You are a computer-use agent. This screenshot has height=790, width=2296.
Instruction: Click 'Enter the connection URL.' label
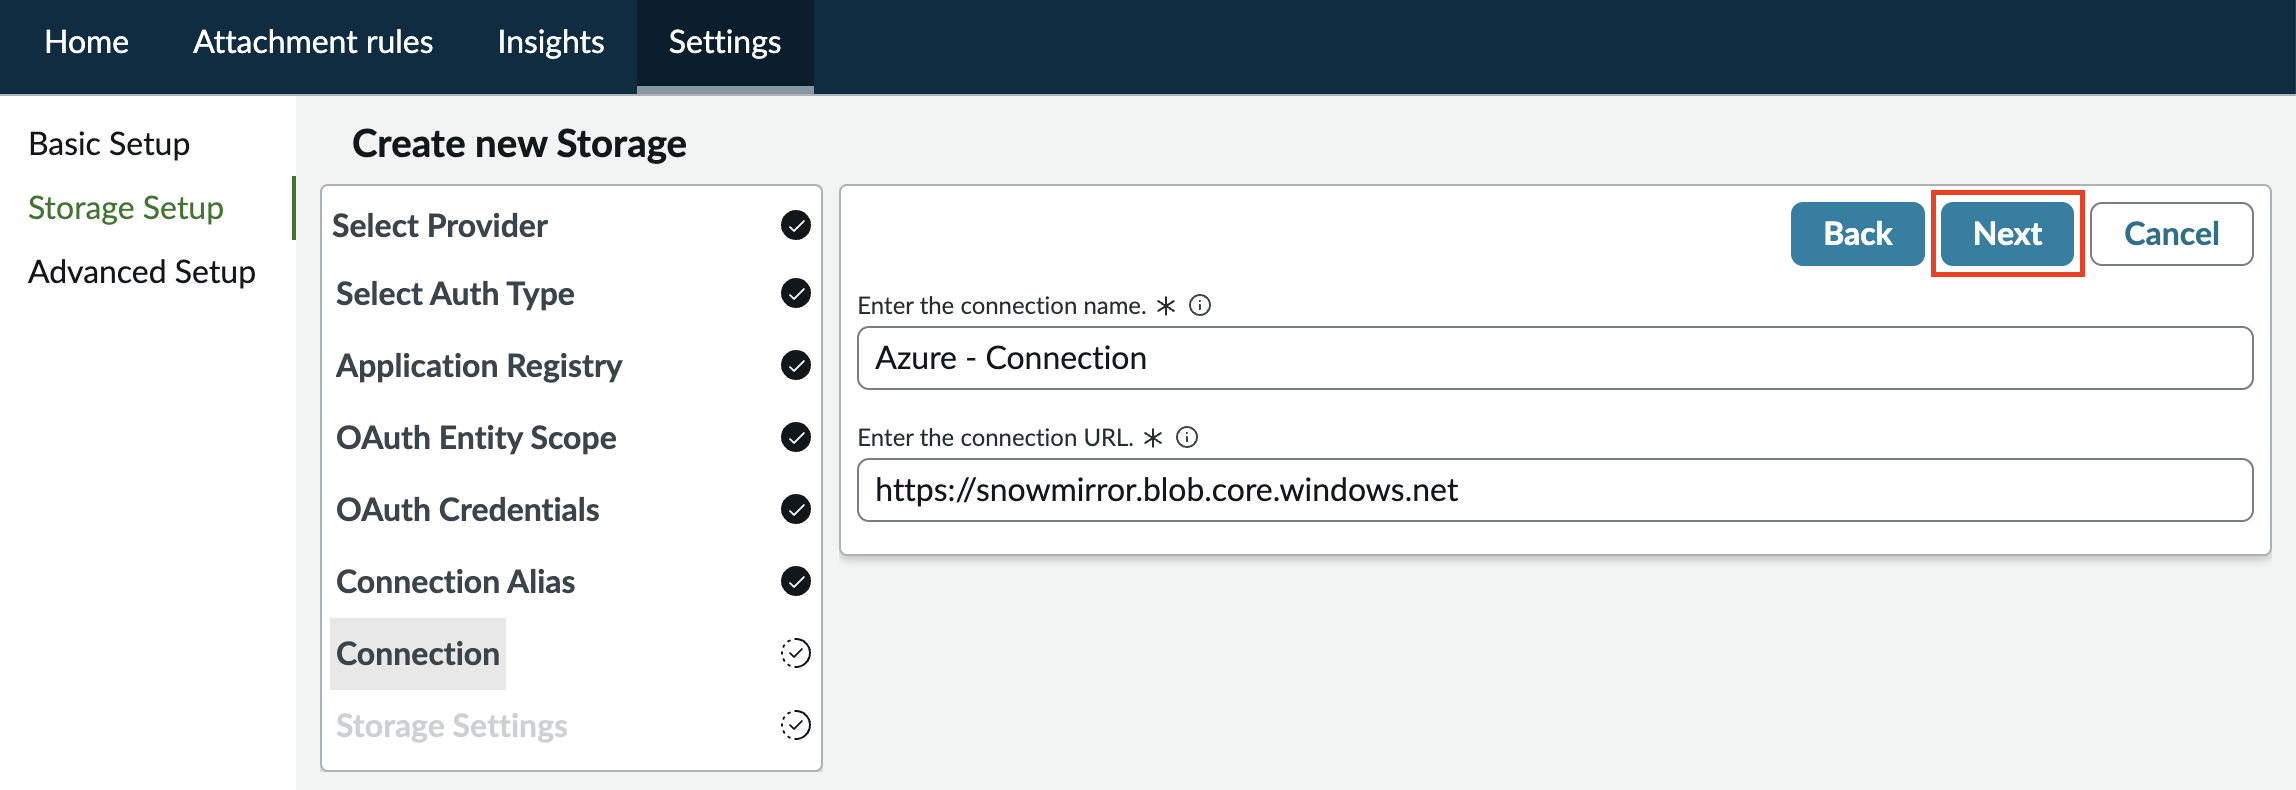coord(995,437)
